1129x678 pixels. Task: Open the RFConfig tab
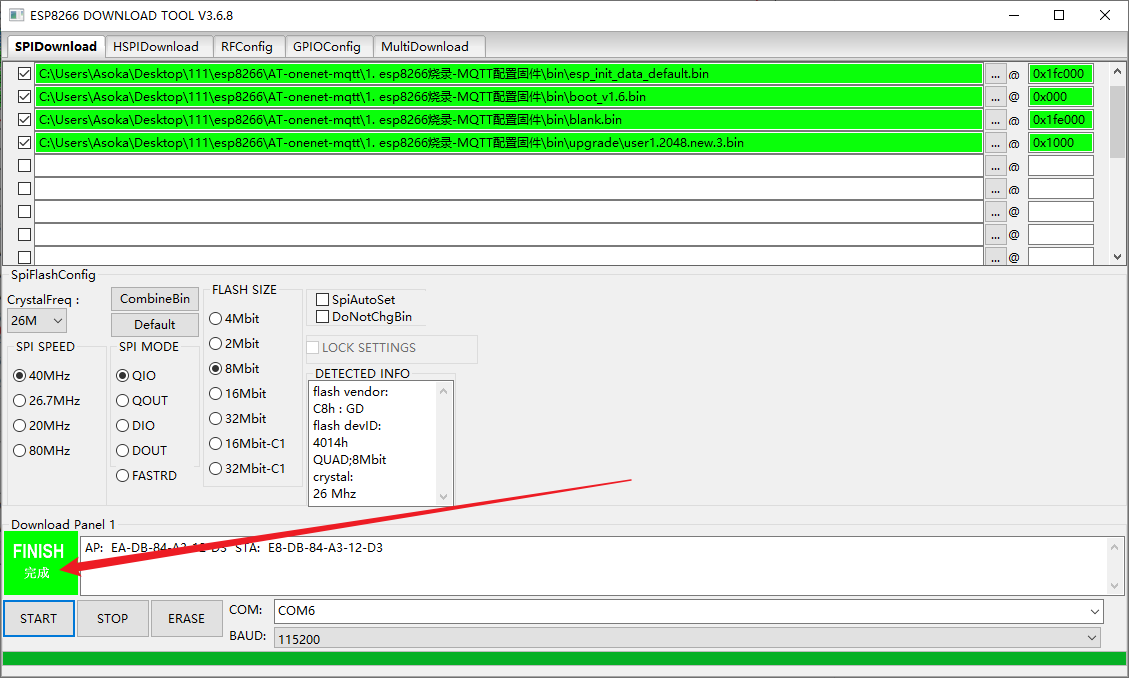pos(247,47)
